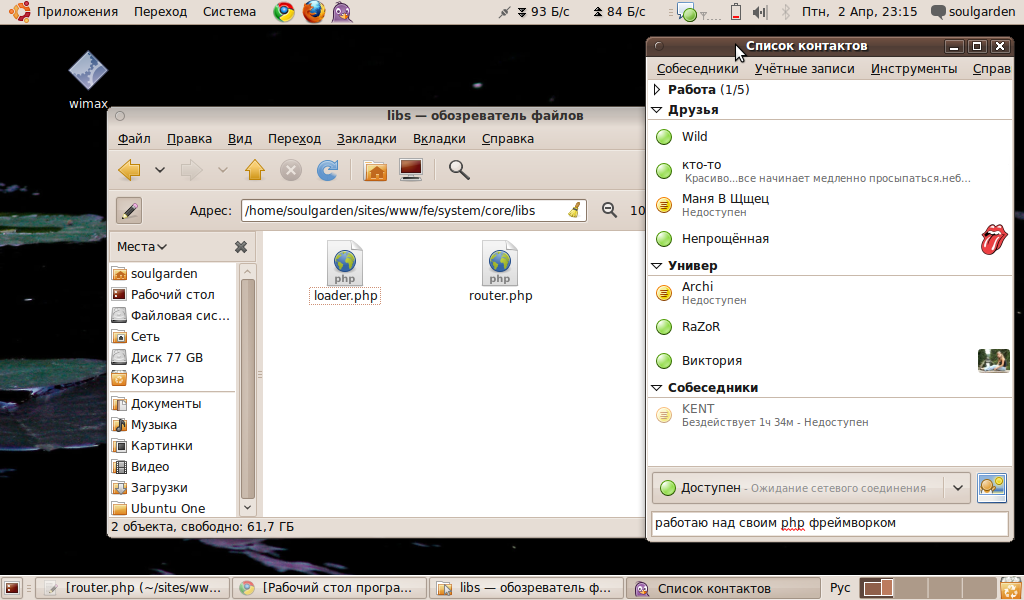1024x600 pixels.
Task: Click the Computer icon in toolbar
Action: 411,170
